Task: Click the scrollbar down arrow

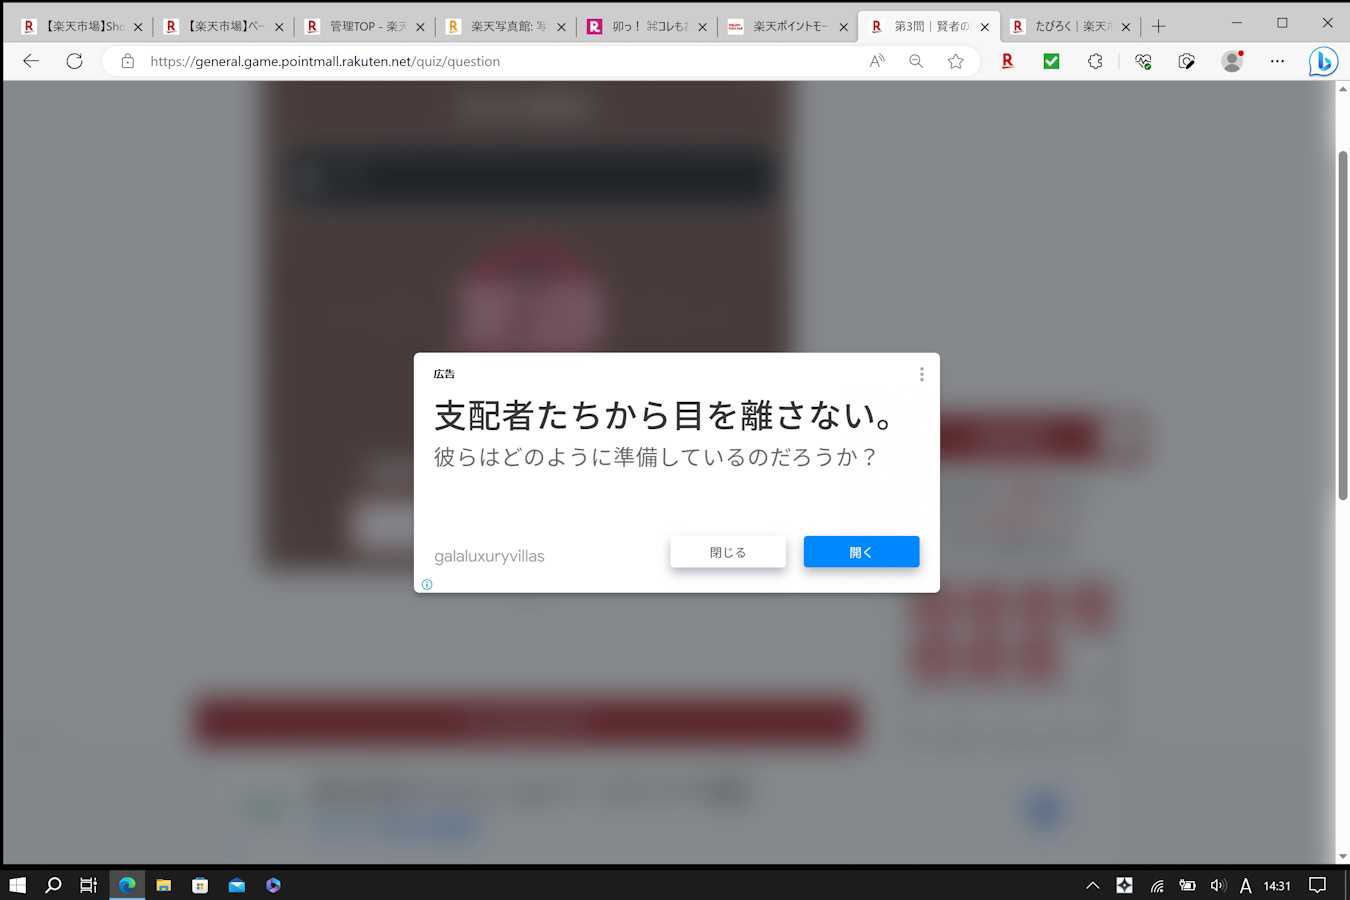Action: click(x=1343, y=857)
